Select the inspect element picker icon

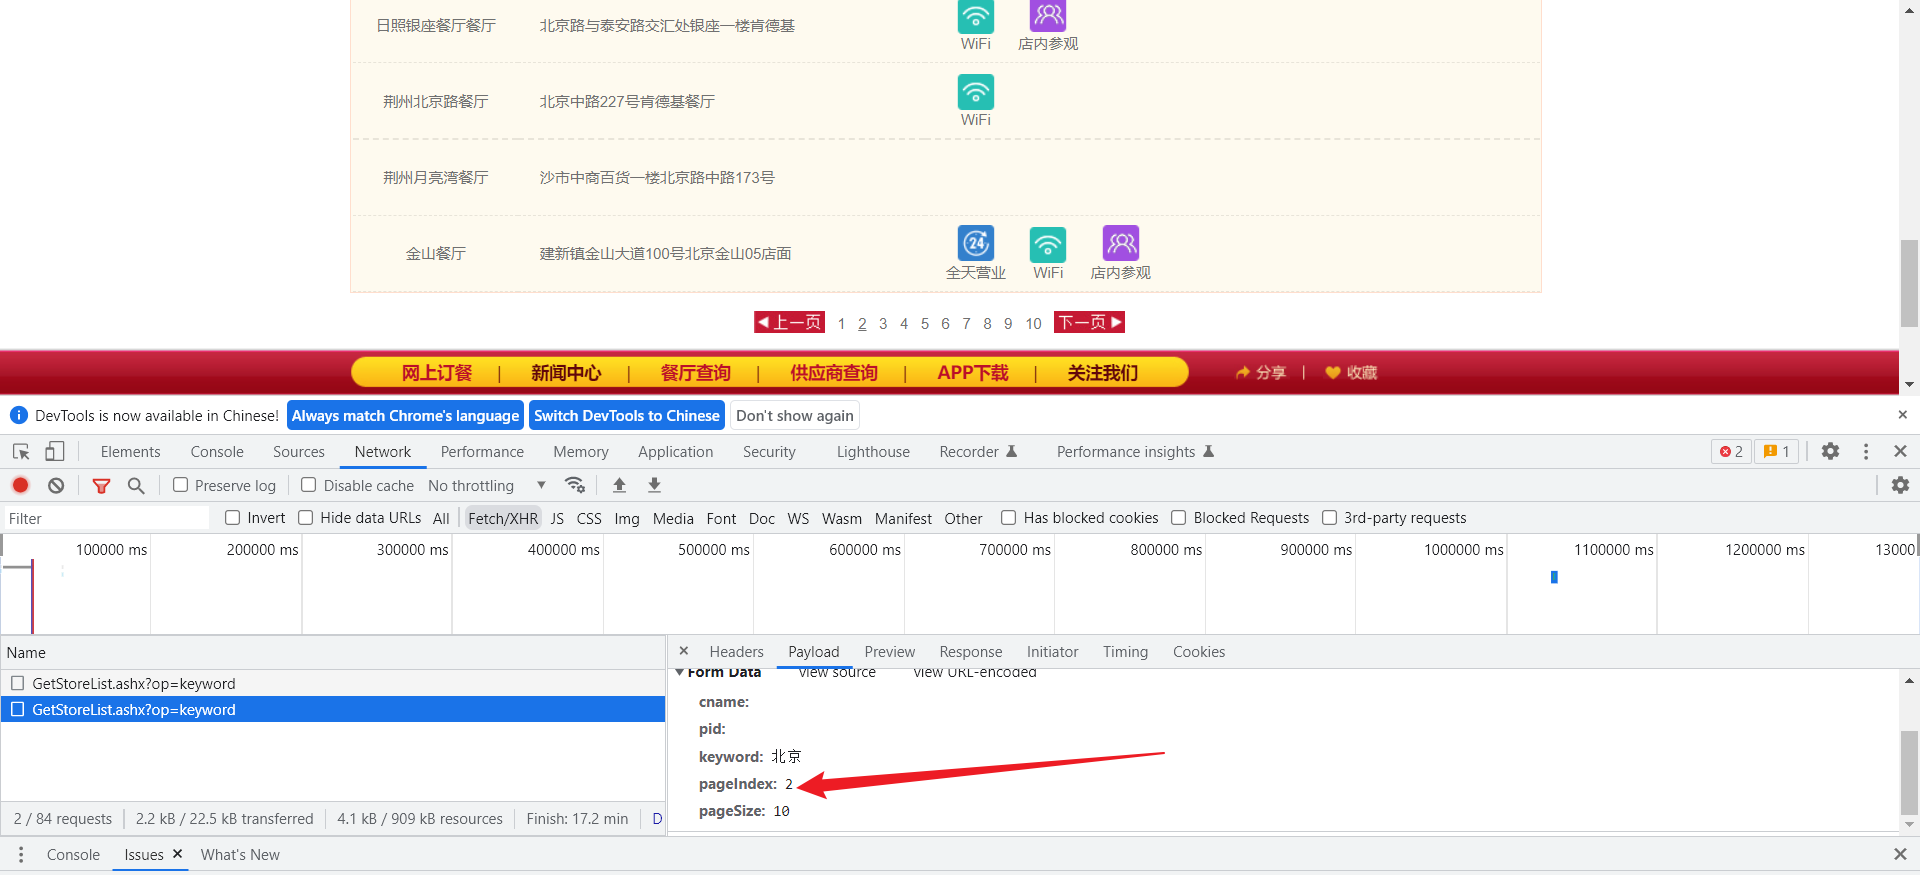[21, 452]
